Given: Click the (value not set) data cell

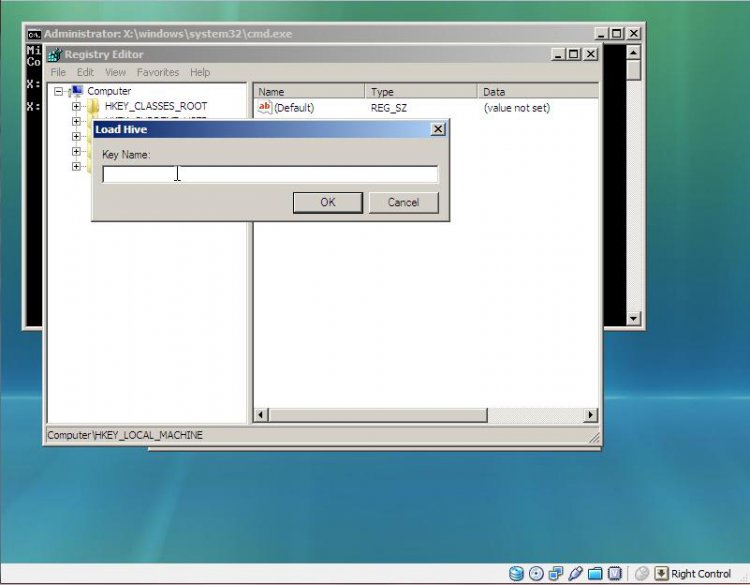Looking at the screenshot, I should pyautogui.click(x=517, y=108).
